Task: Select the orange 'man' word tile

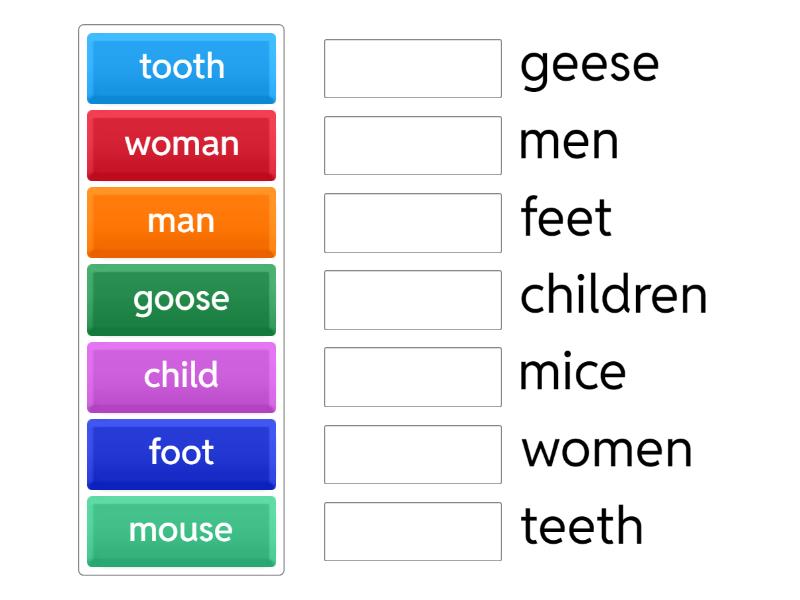Action: 181,222
